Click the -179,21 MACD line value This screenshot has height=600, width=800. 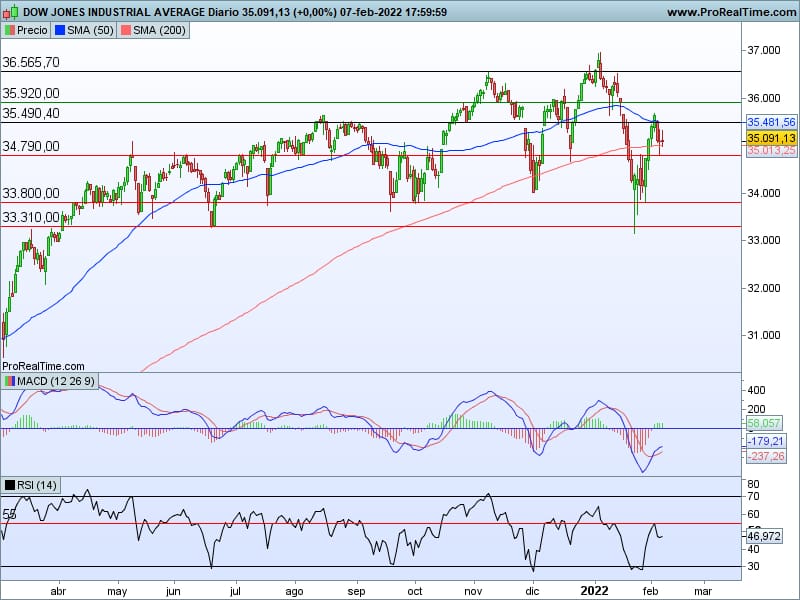point(766,441)
